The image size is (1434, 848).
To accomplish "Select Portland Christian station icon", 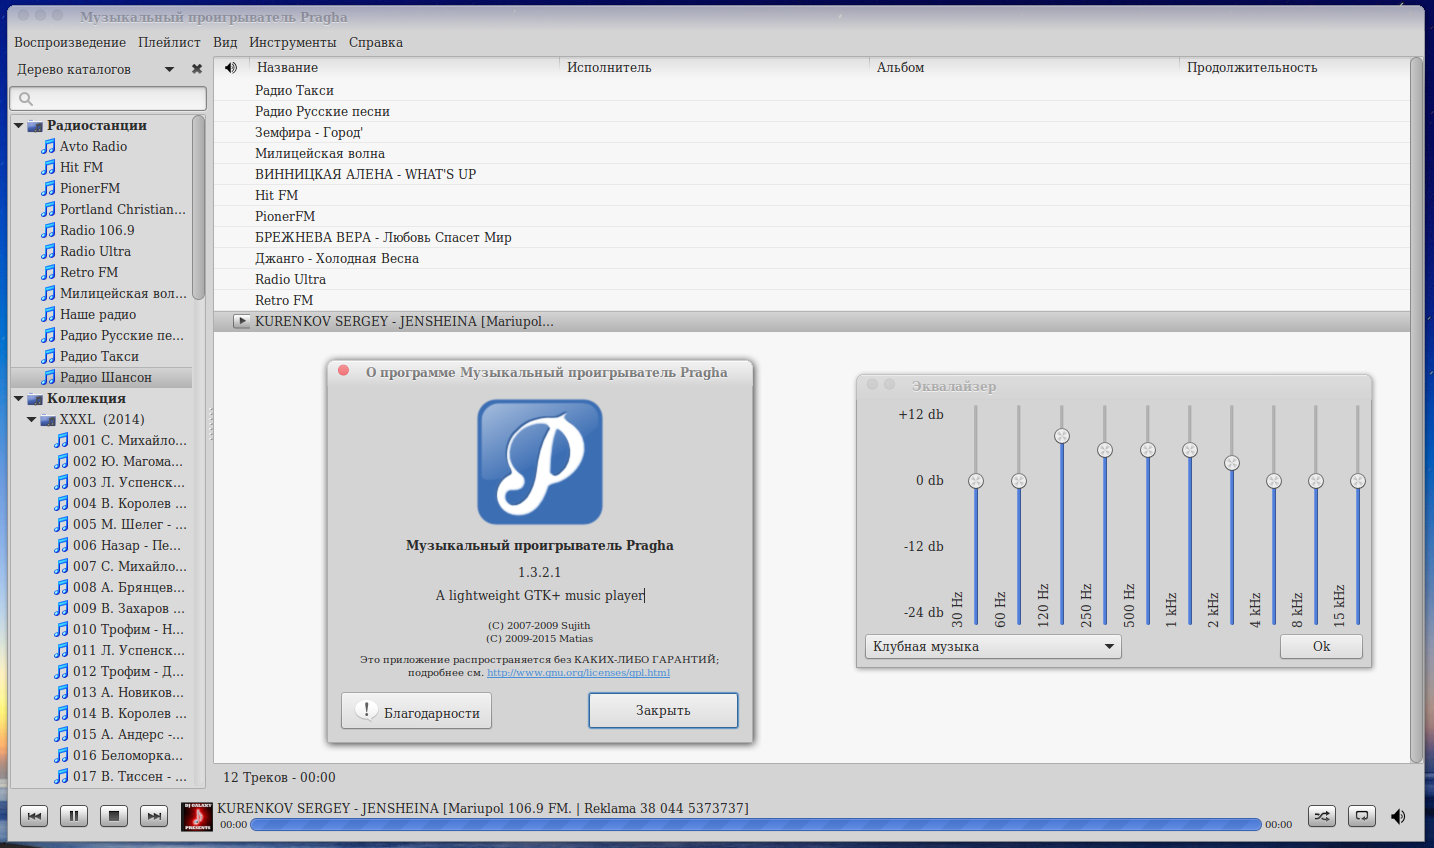I will [x=48, y=209].
